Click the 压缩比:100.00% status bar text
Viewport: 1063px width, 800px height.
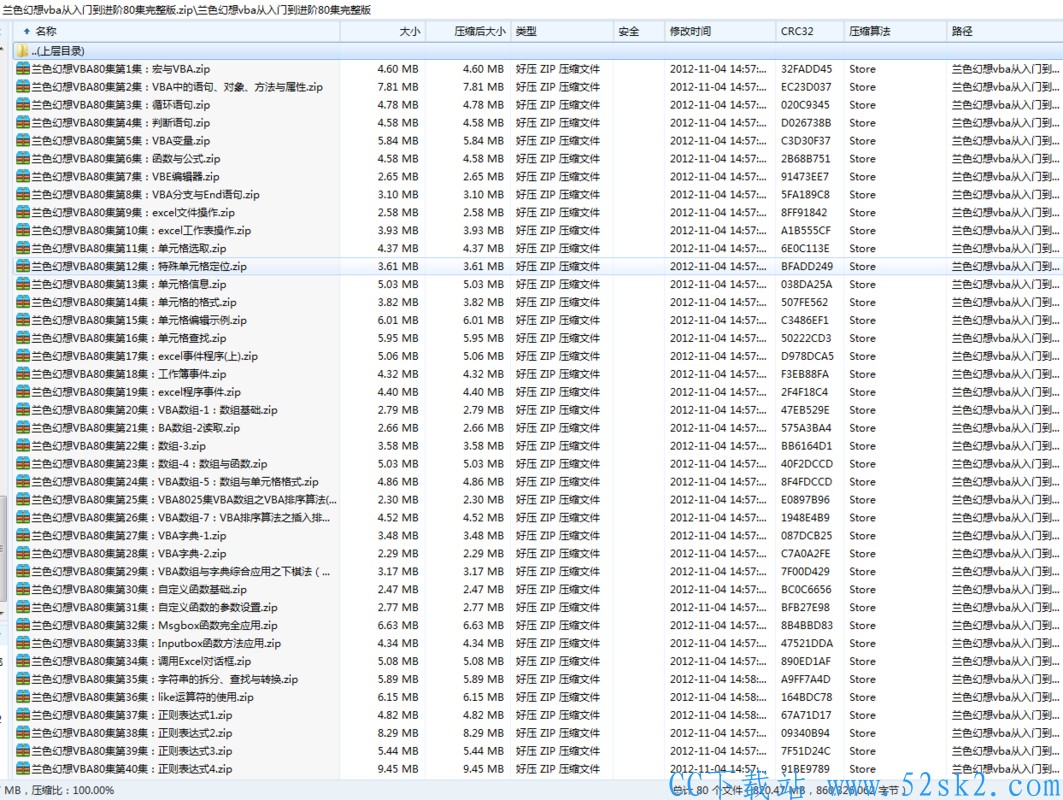(x=73, y=791)
